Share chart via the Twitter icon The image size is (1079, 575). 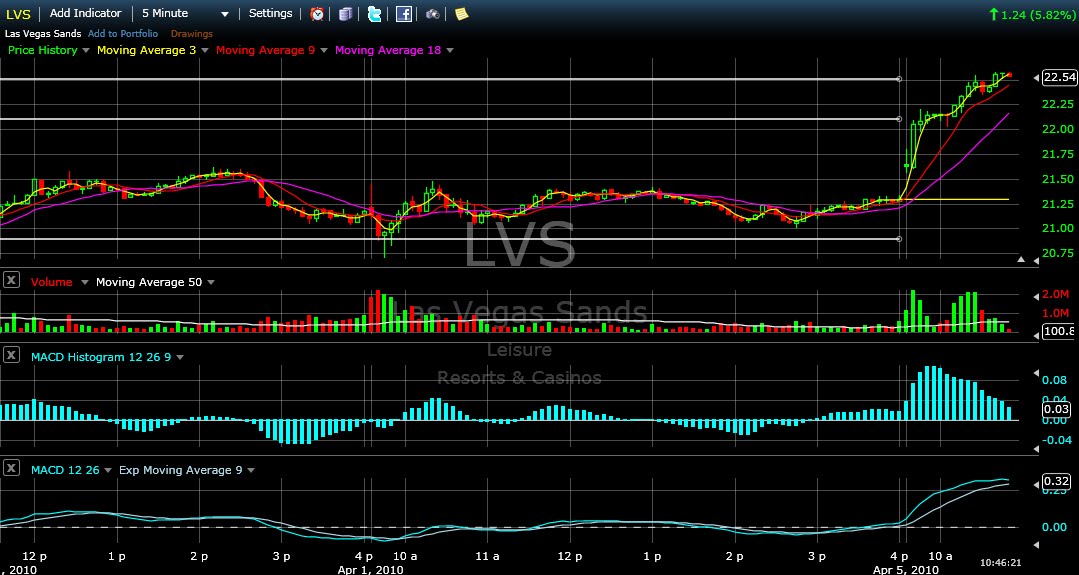374,14
